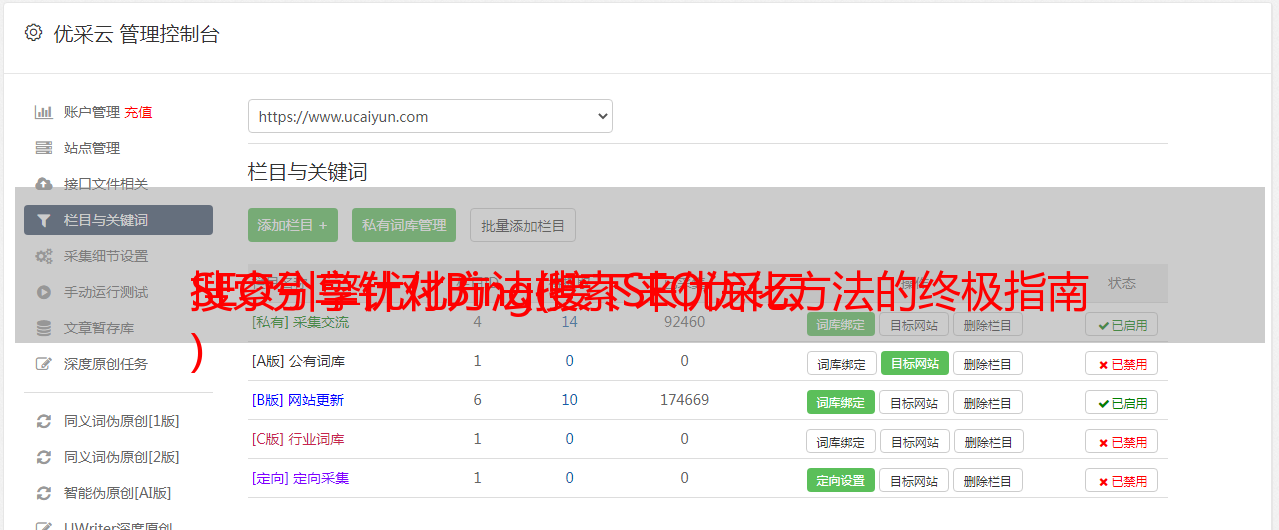1279x530 pixels.
Task: Open 账户管理 menu item
Action: (92, 112)
